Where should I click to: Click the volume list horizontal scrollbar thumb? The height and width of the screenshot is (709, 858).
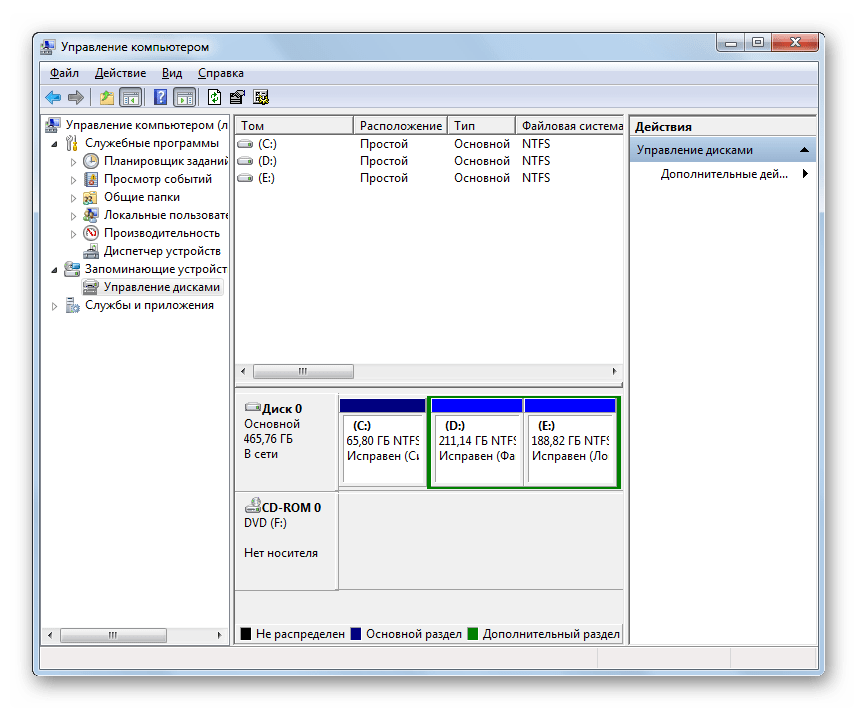tap(301, 371)
